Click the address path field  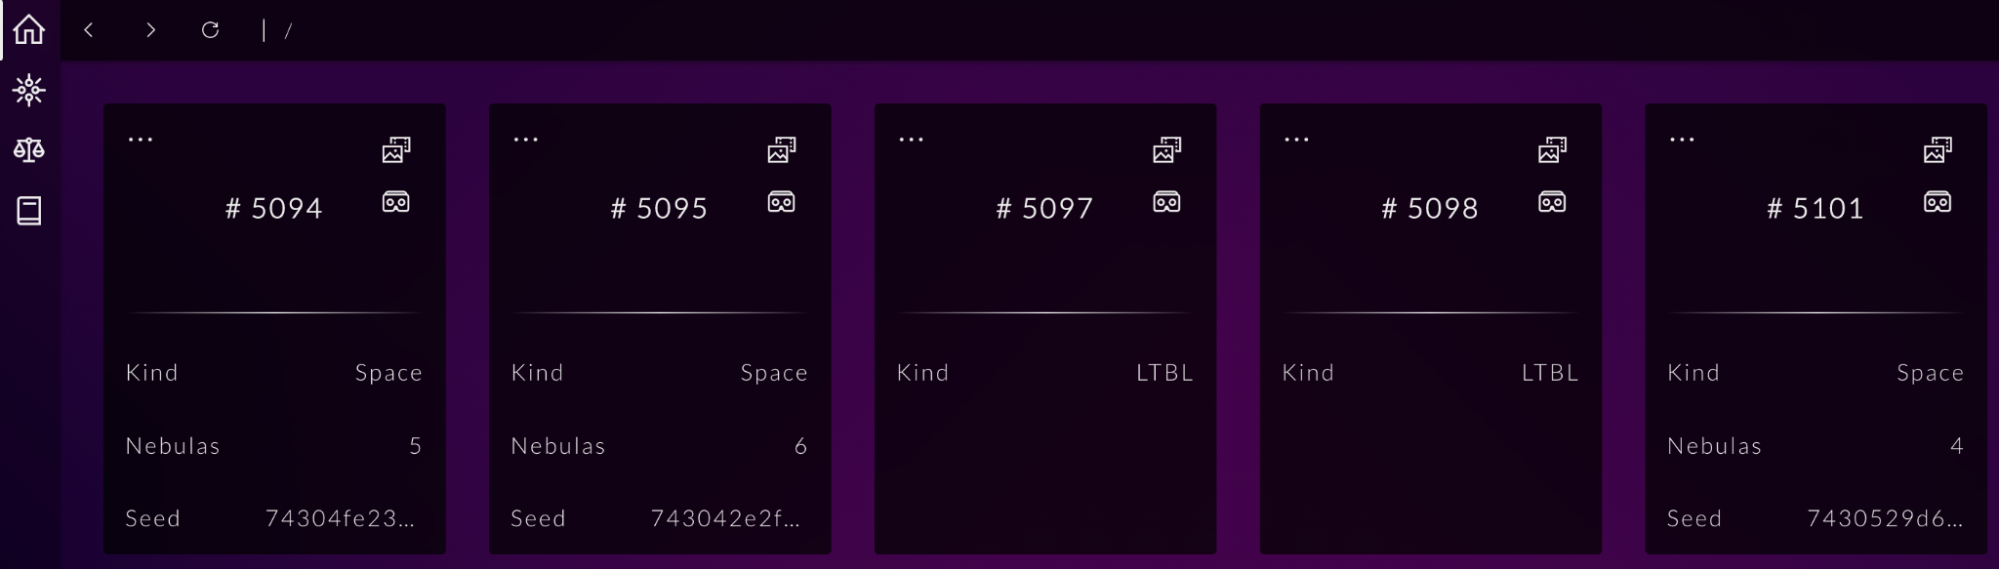click(x=600, y=30)
